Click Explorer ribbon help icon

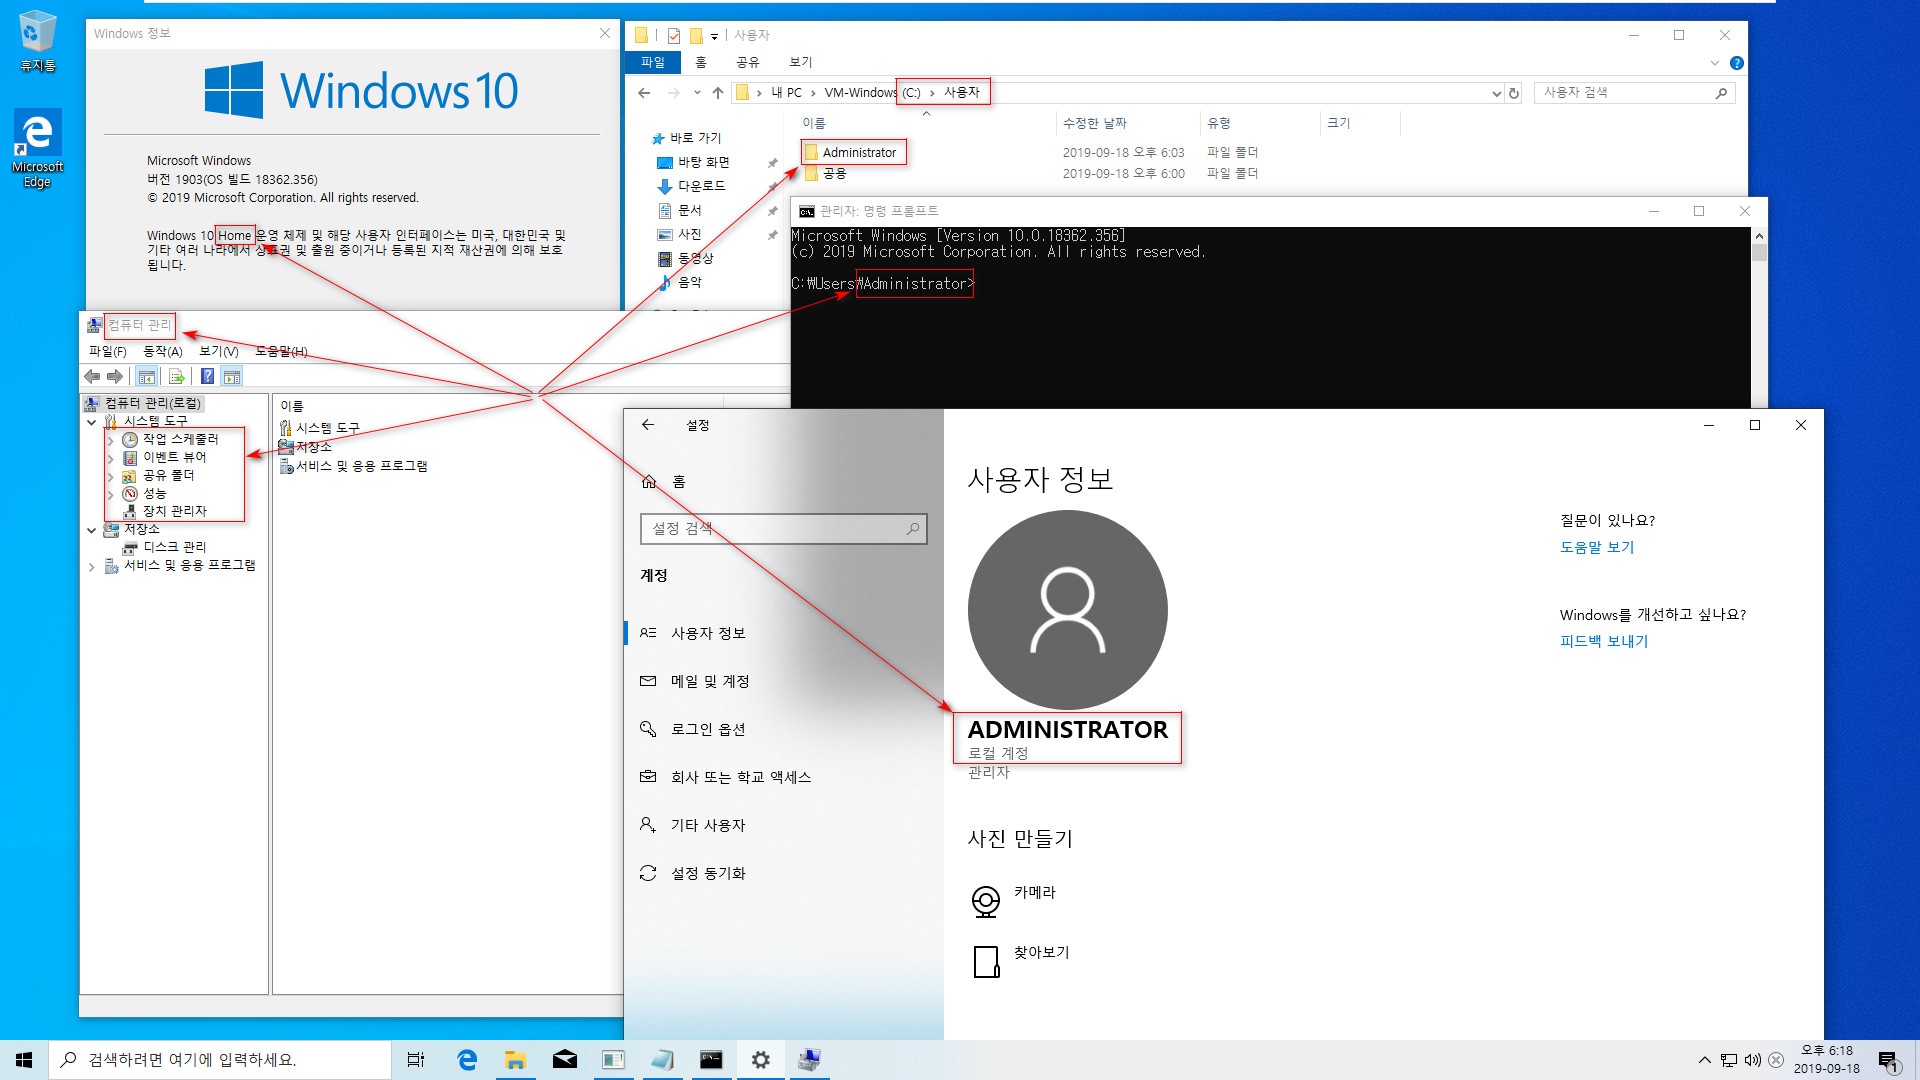coord(1737,63)
